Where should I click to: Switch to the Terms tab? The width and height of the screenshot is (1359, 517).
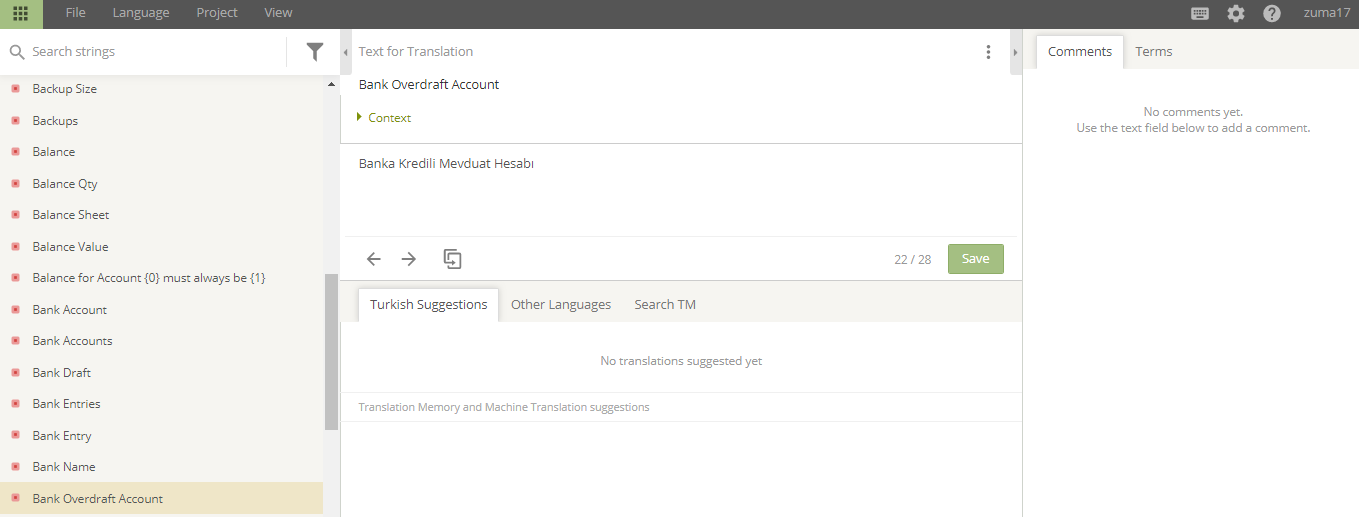tap(1154, 52)
